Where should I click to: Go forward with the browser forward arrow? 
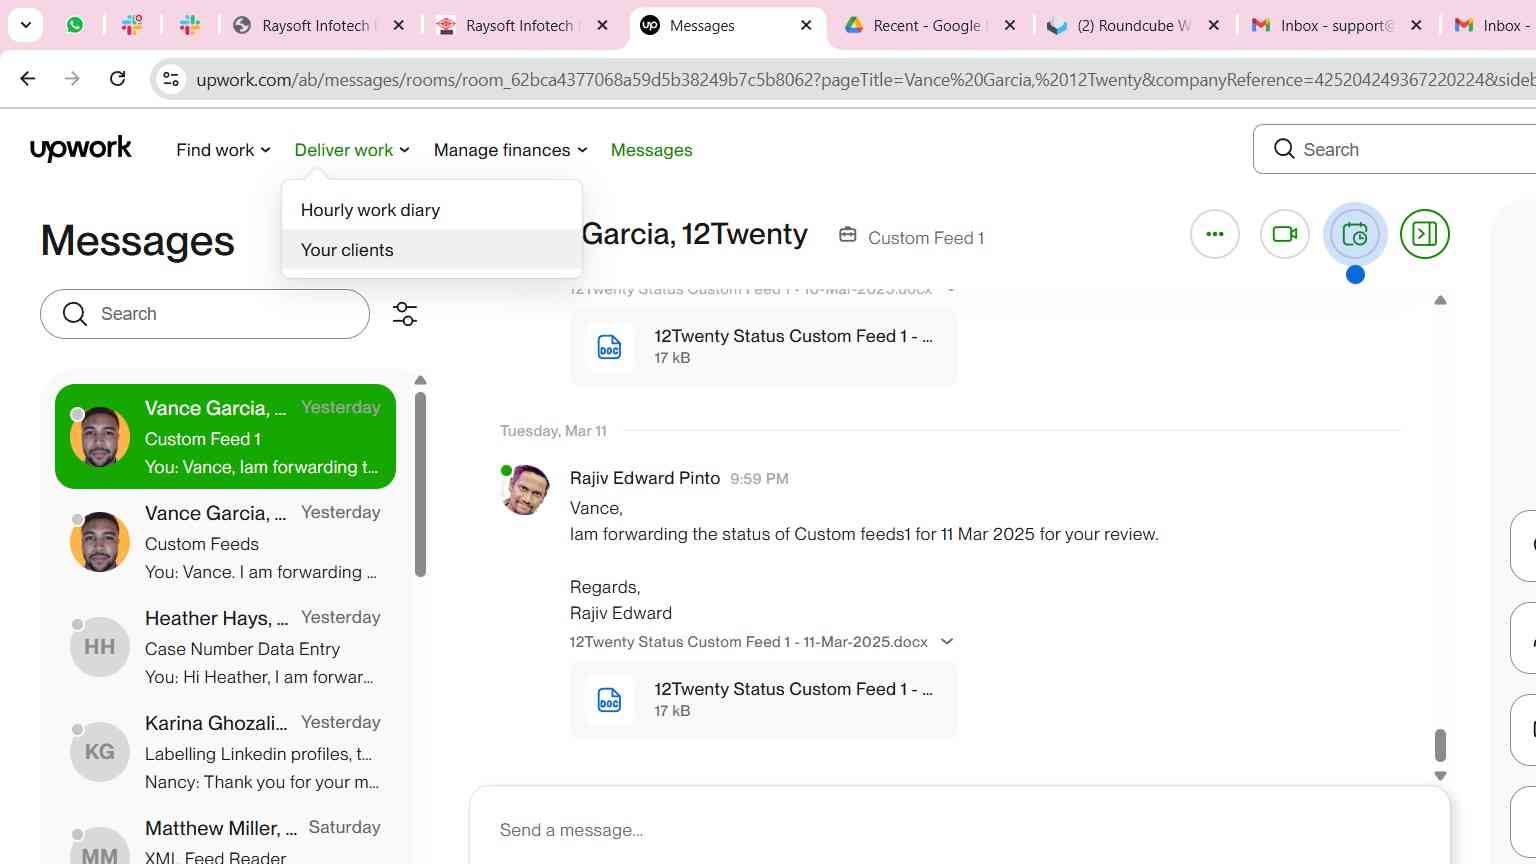72,78
